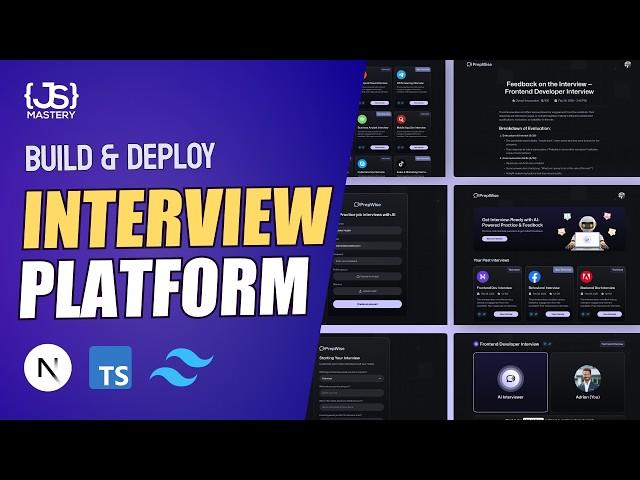
Task: Click the green round icon on Business Analyst card
Action: (x=362, y=119)
